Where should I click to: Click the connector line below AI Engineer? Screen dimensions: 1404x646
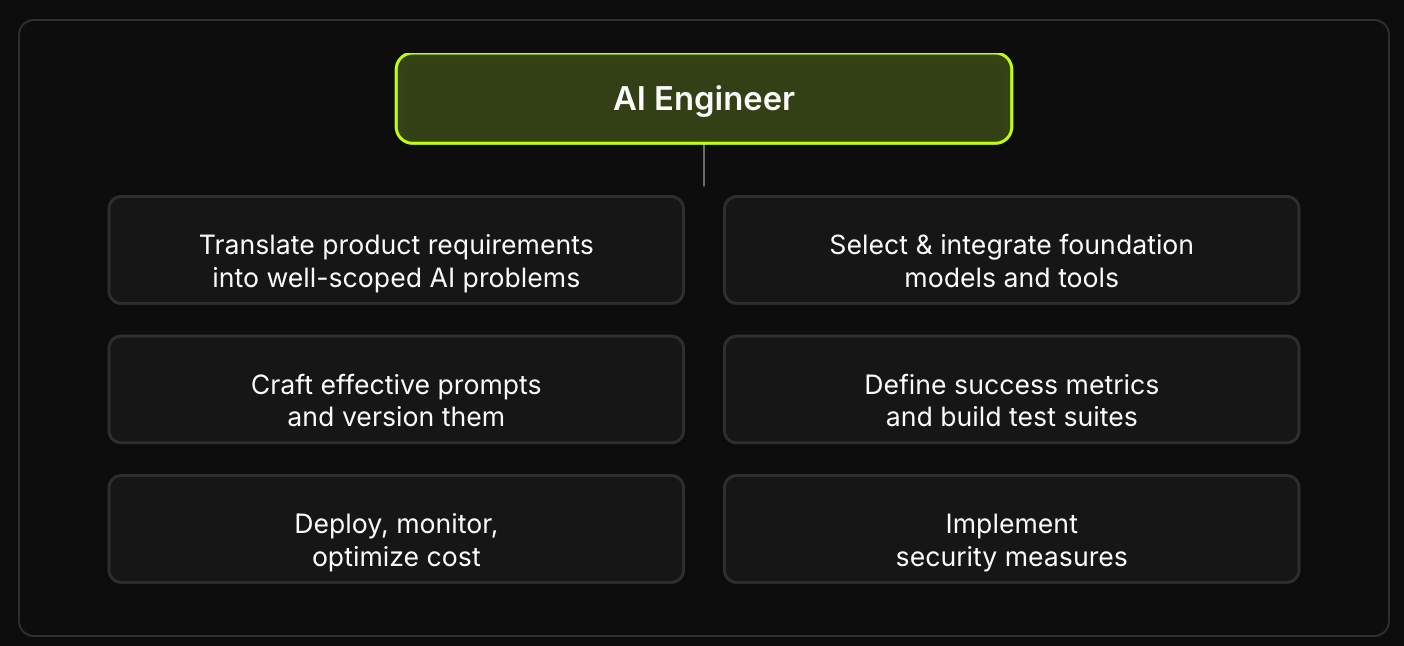tap(704, 166)
